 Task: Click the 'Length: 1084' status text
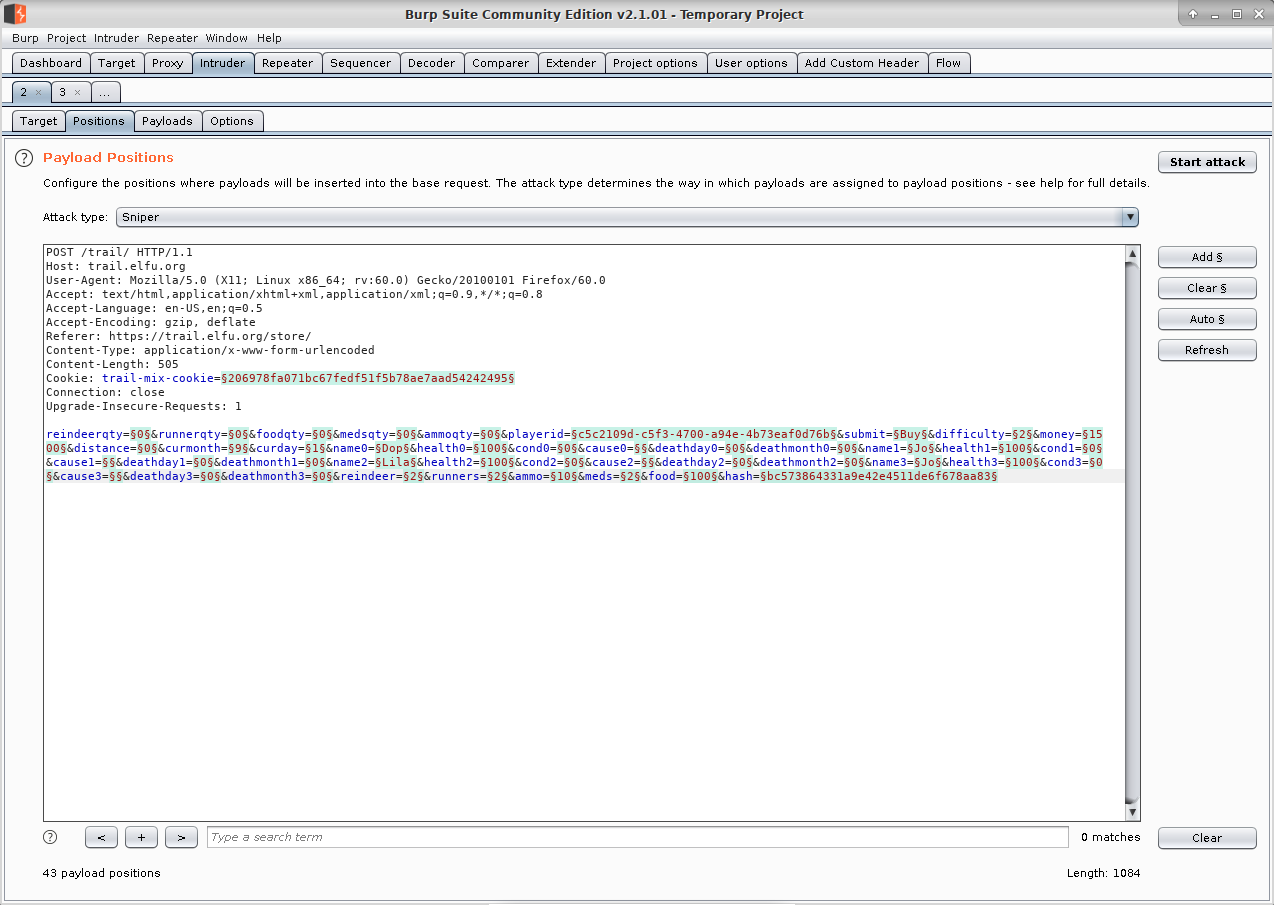(1103, 873)
